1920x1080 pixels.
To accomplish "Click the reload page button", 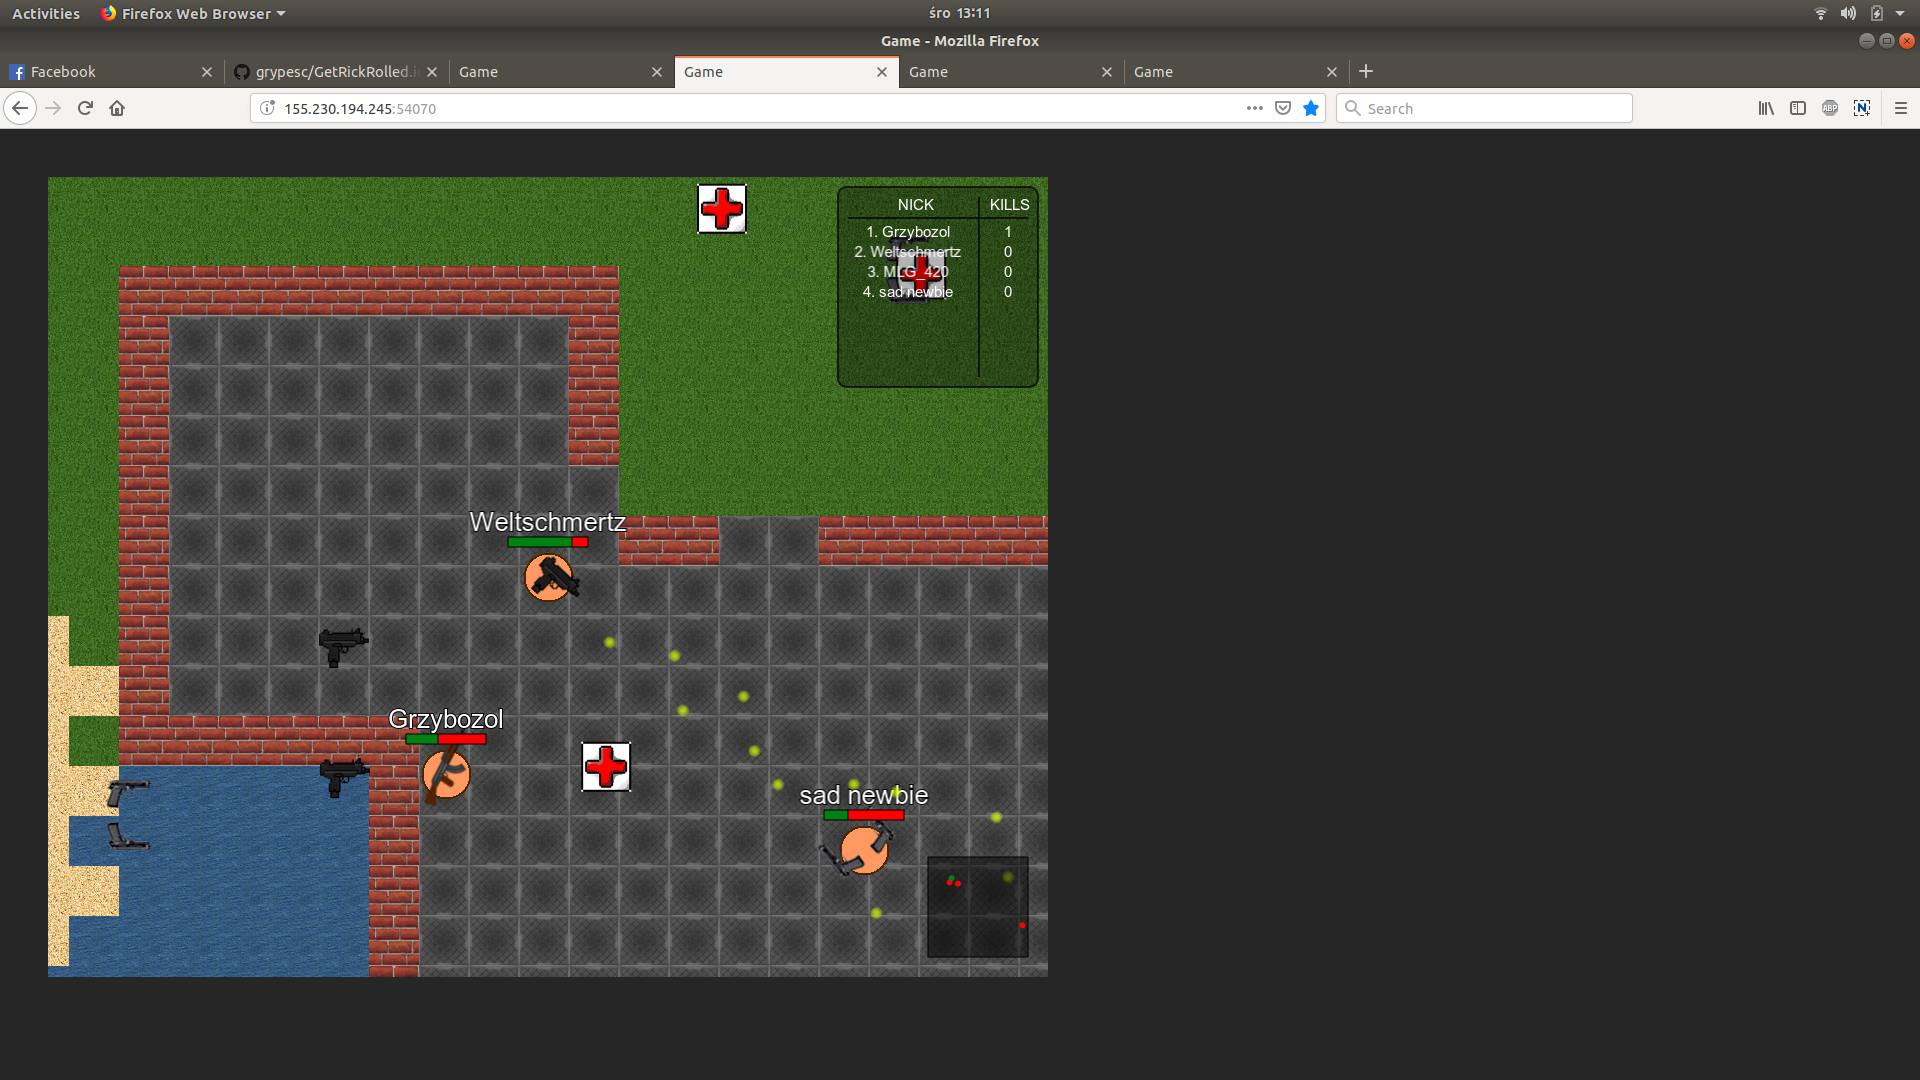I will pos(84,108).
